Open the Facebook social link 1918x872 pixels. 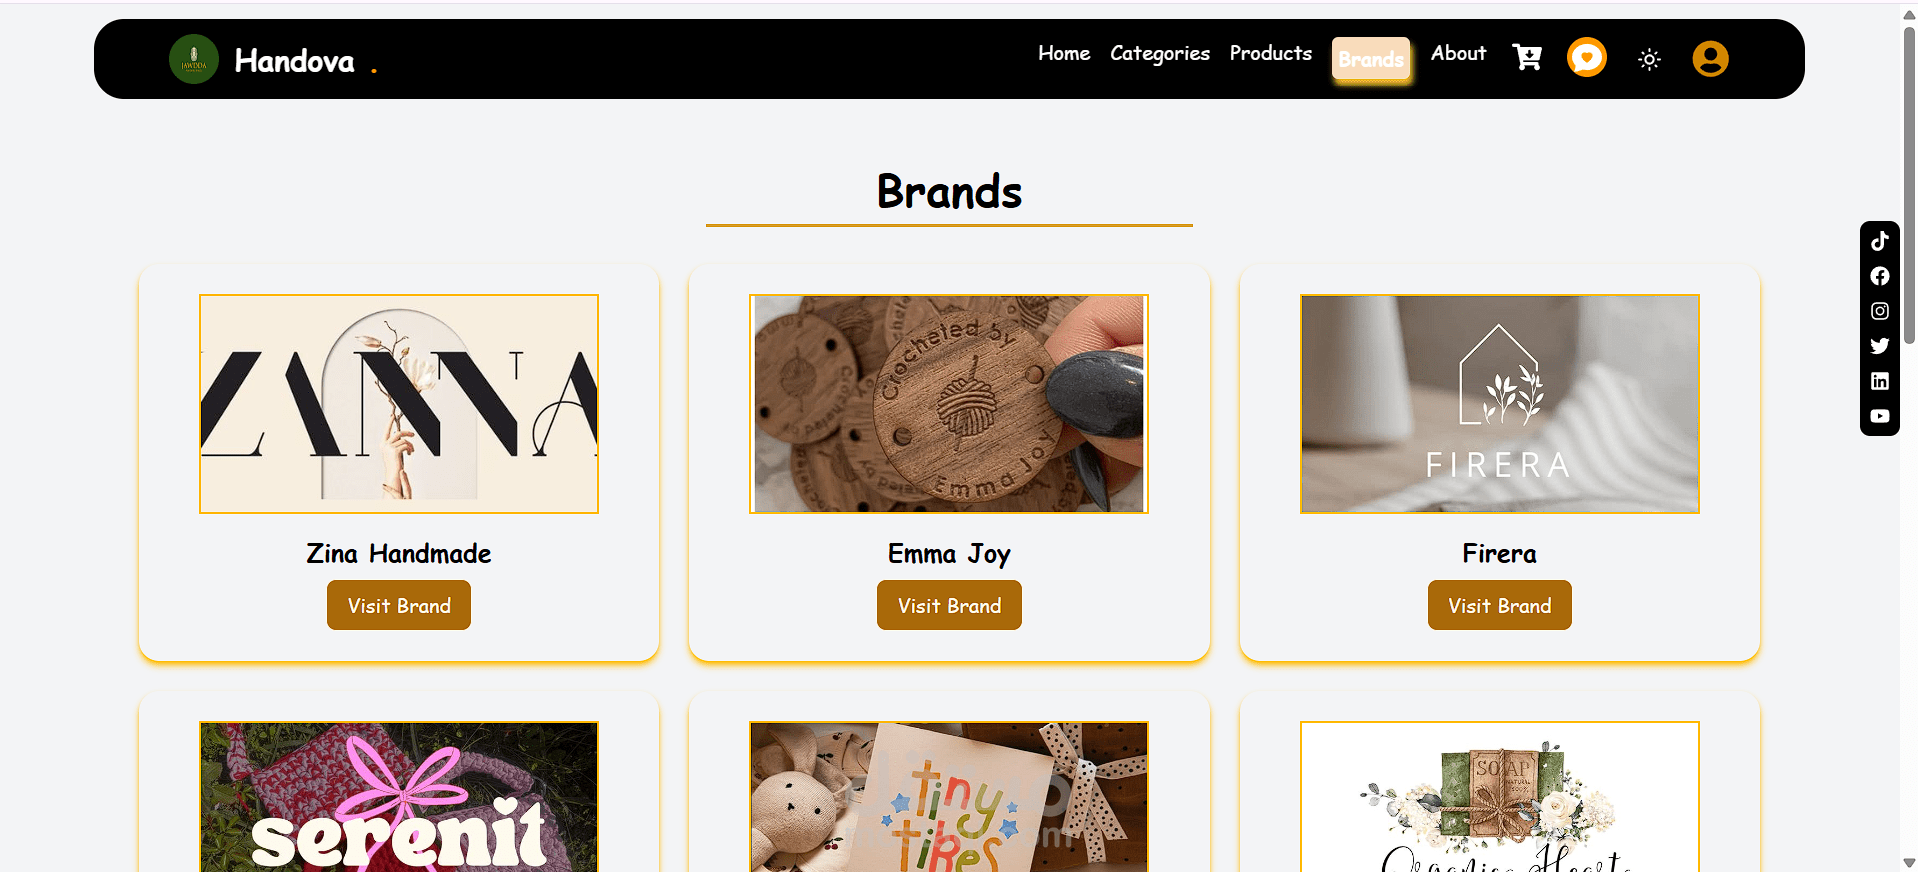click(1880, 276)
